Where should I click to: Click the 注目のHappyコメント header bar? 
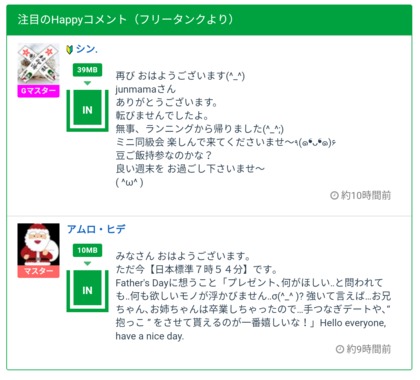coord(209,20)
